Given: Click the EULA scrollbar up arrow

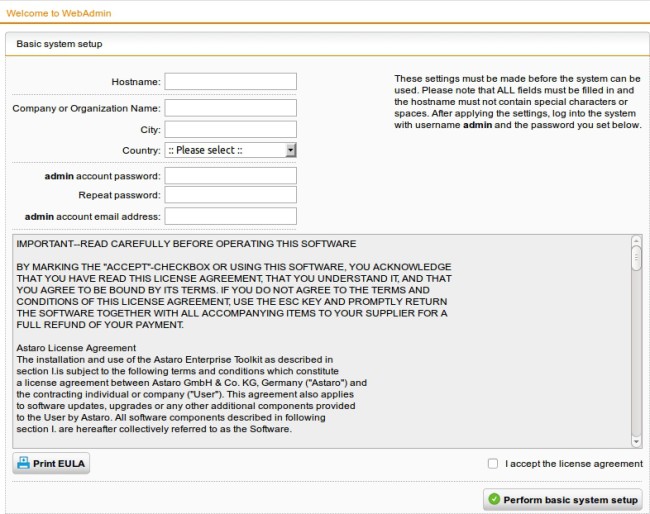Looking at the screenshot, I should [x=636, y=241].
